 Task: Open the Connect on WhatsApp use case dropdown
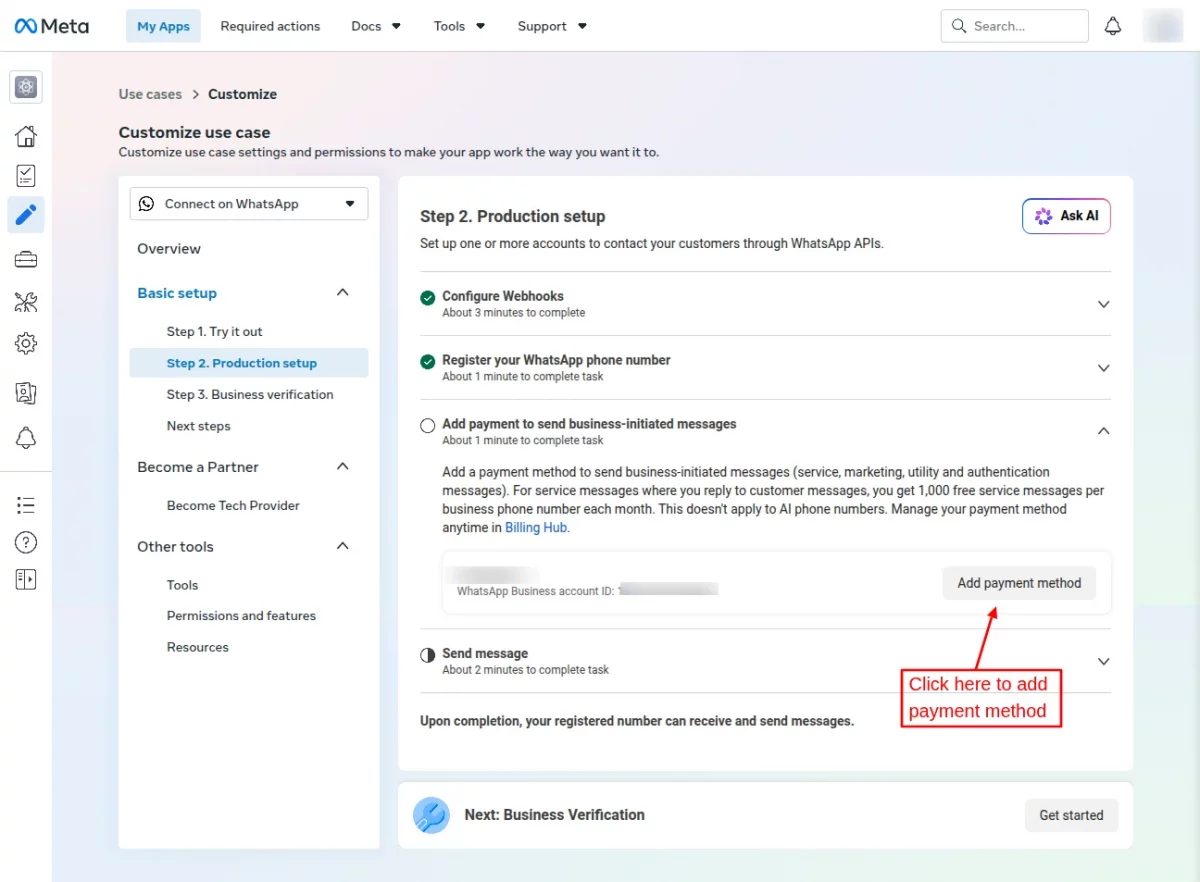click(x=249, y=204)
